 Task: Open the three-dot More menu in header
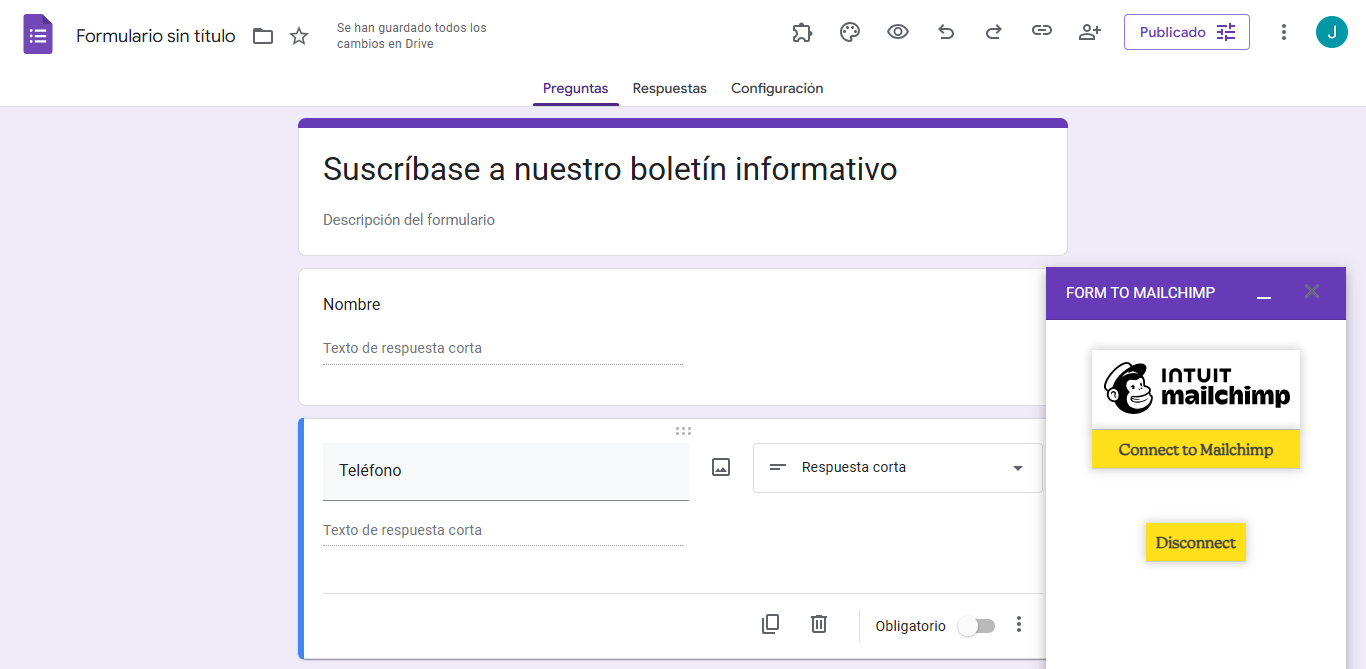click(x=1284, y=32)
